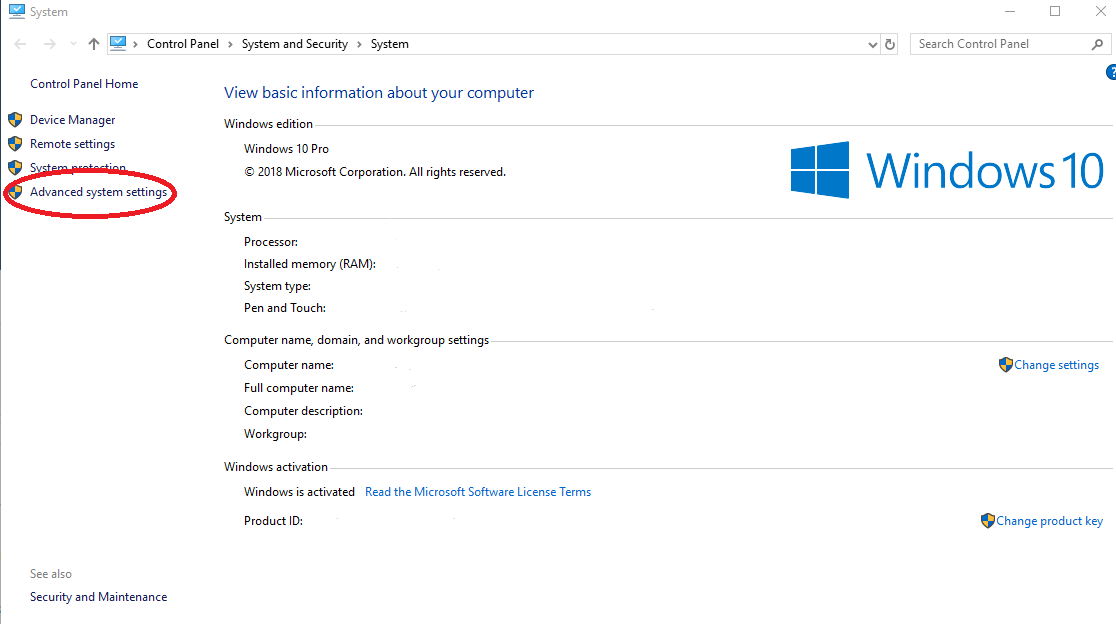Click the Processor label
Viewport: 1116px width, 628px height.
pos(270,242)
